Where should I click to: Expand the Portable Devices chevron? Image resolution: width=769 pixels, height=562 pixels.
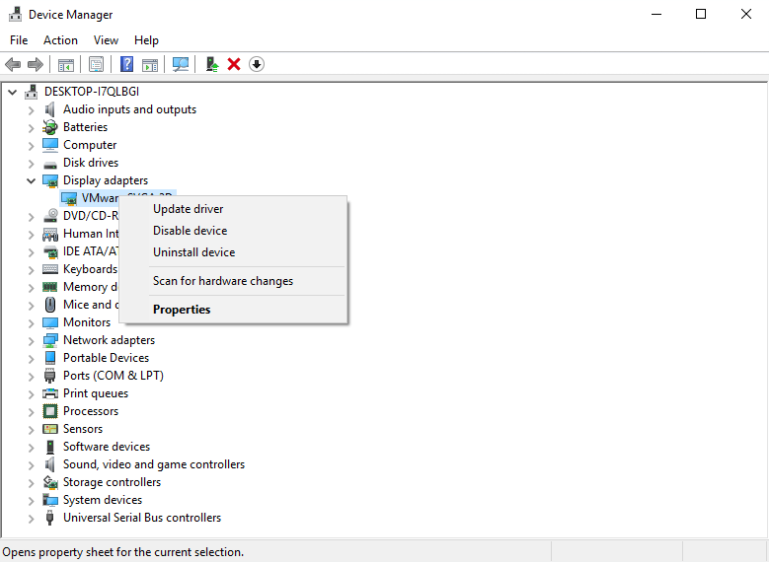coord(31,358)
